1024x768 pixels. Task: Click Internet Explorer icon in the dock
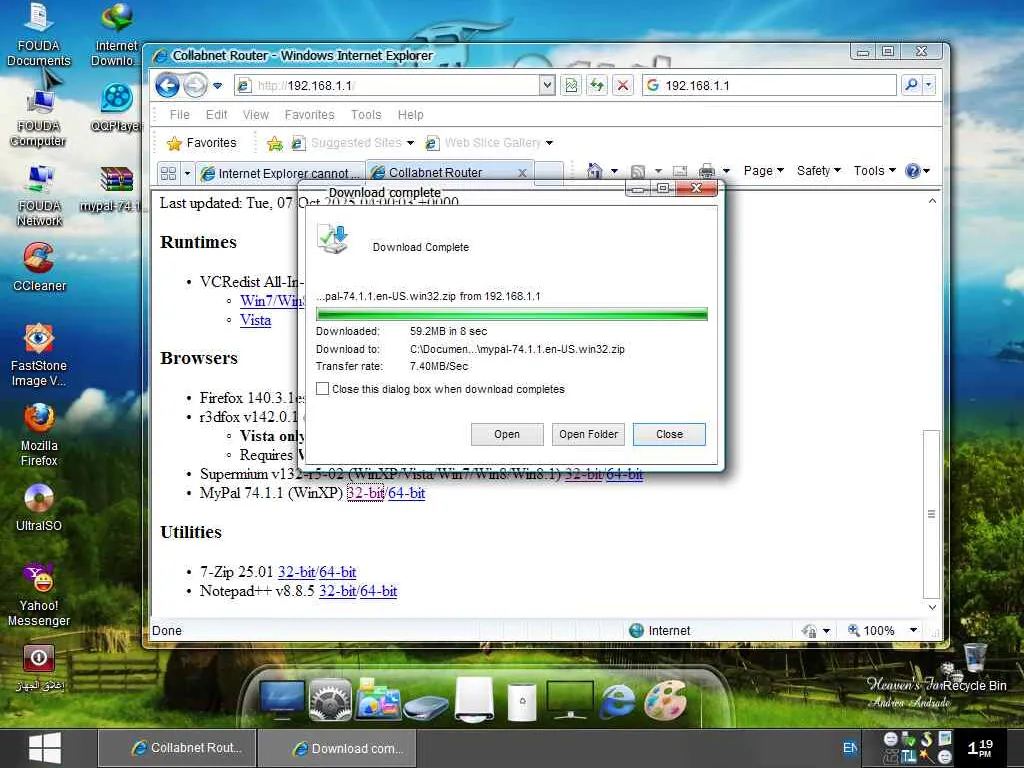616,699
